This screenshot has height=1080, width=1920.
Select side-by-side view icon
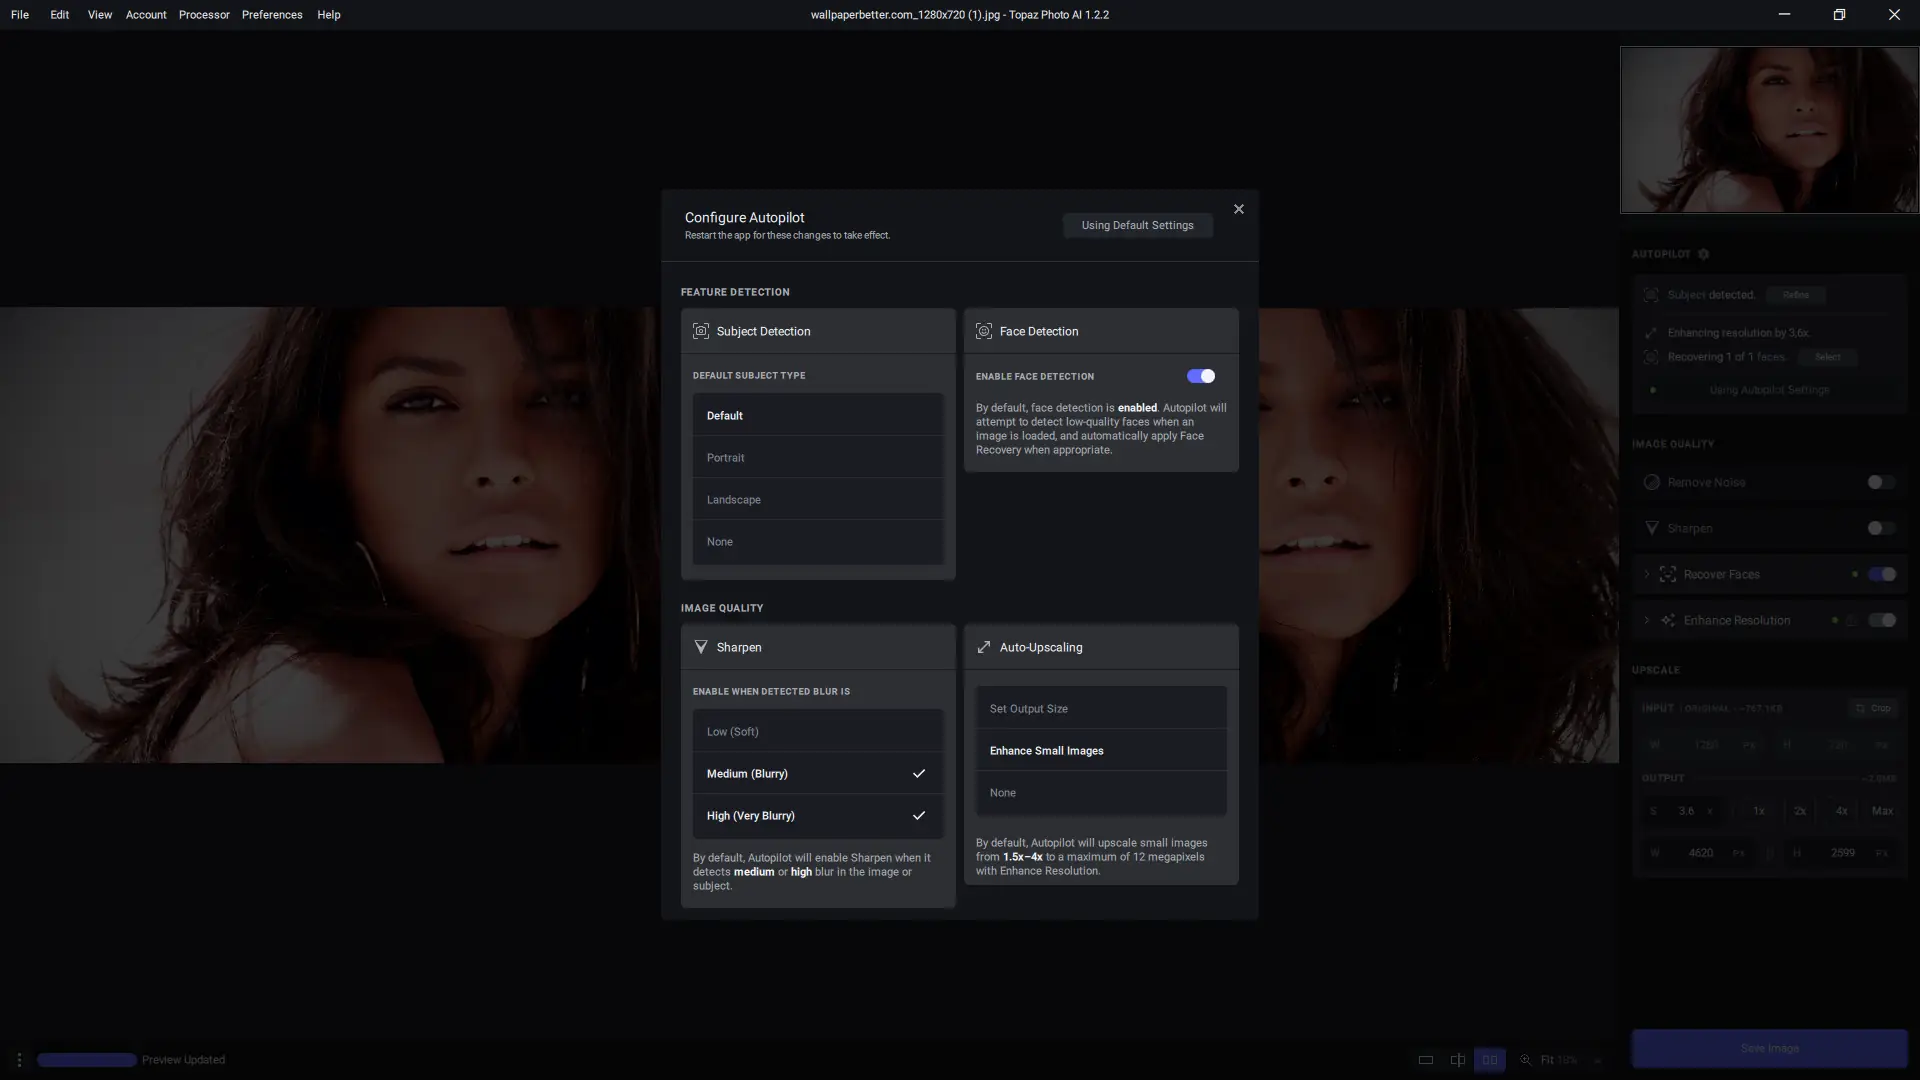pyautogui.click(x=1490, y=1060)
